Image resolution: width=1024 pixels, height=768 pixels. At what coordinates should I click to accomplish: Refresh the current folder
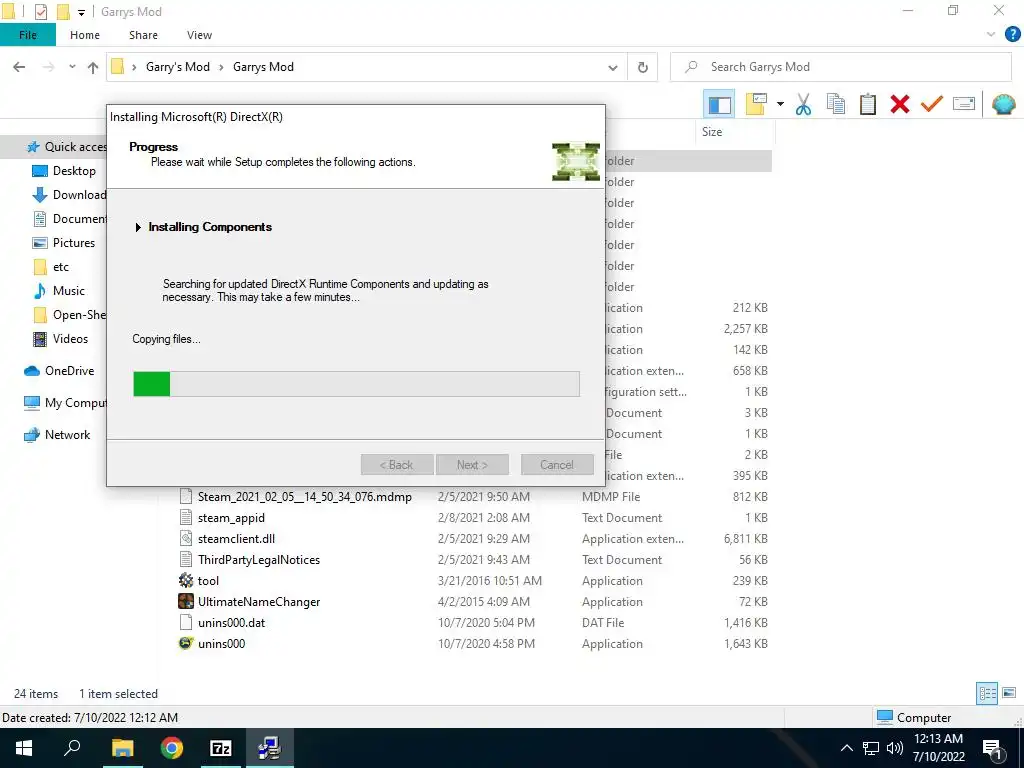[643, 67]
